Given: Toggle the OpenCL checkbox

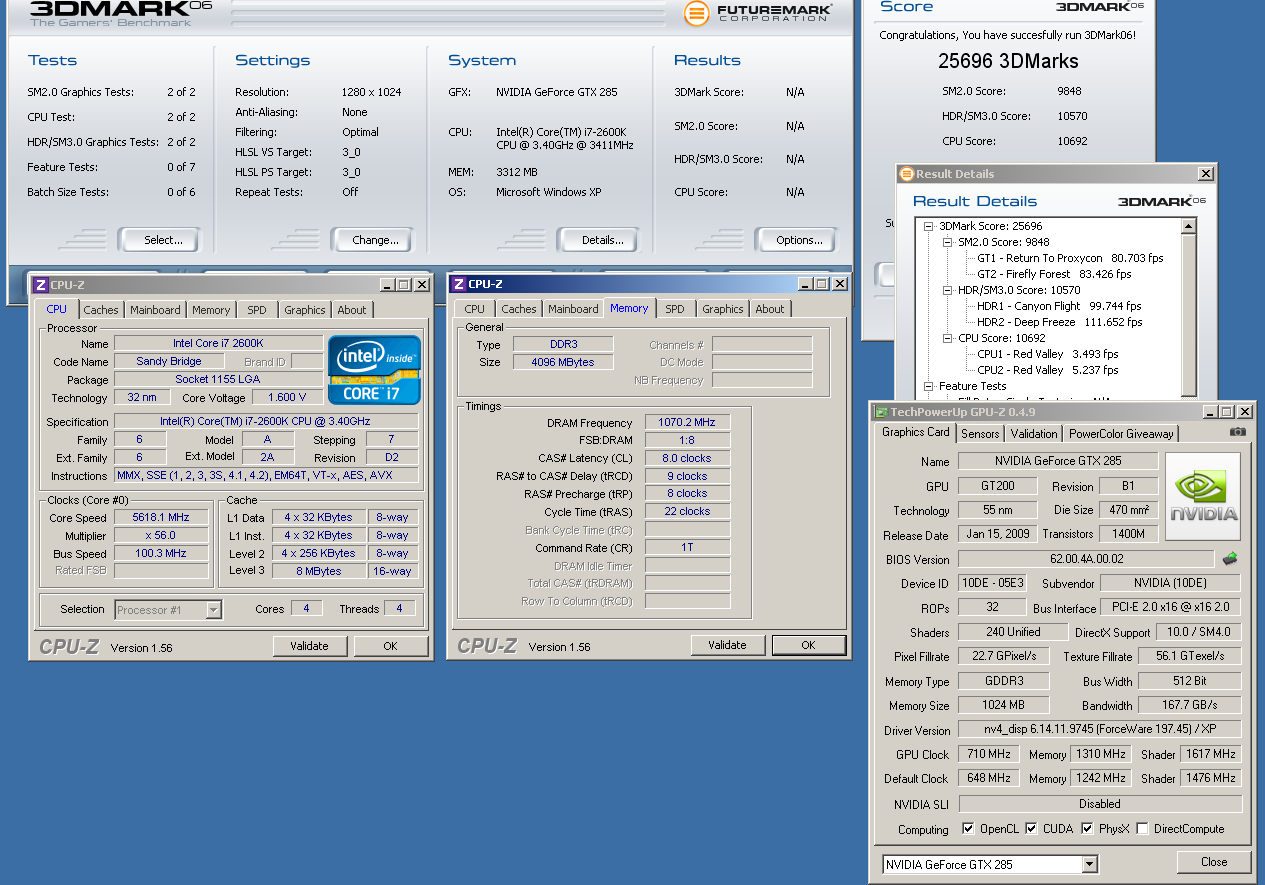Looking at the screenshot, I should tap(968, 829).
